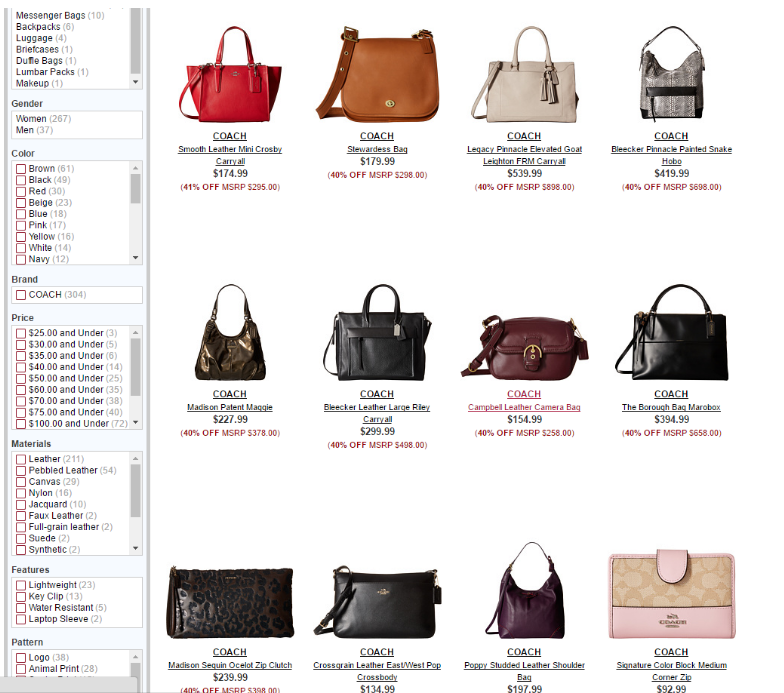Viewport: 784px width, 693px height.
Task: Tick $25.00 and Under price checkbox
Action: click(x=20, y=333)
